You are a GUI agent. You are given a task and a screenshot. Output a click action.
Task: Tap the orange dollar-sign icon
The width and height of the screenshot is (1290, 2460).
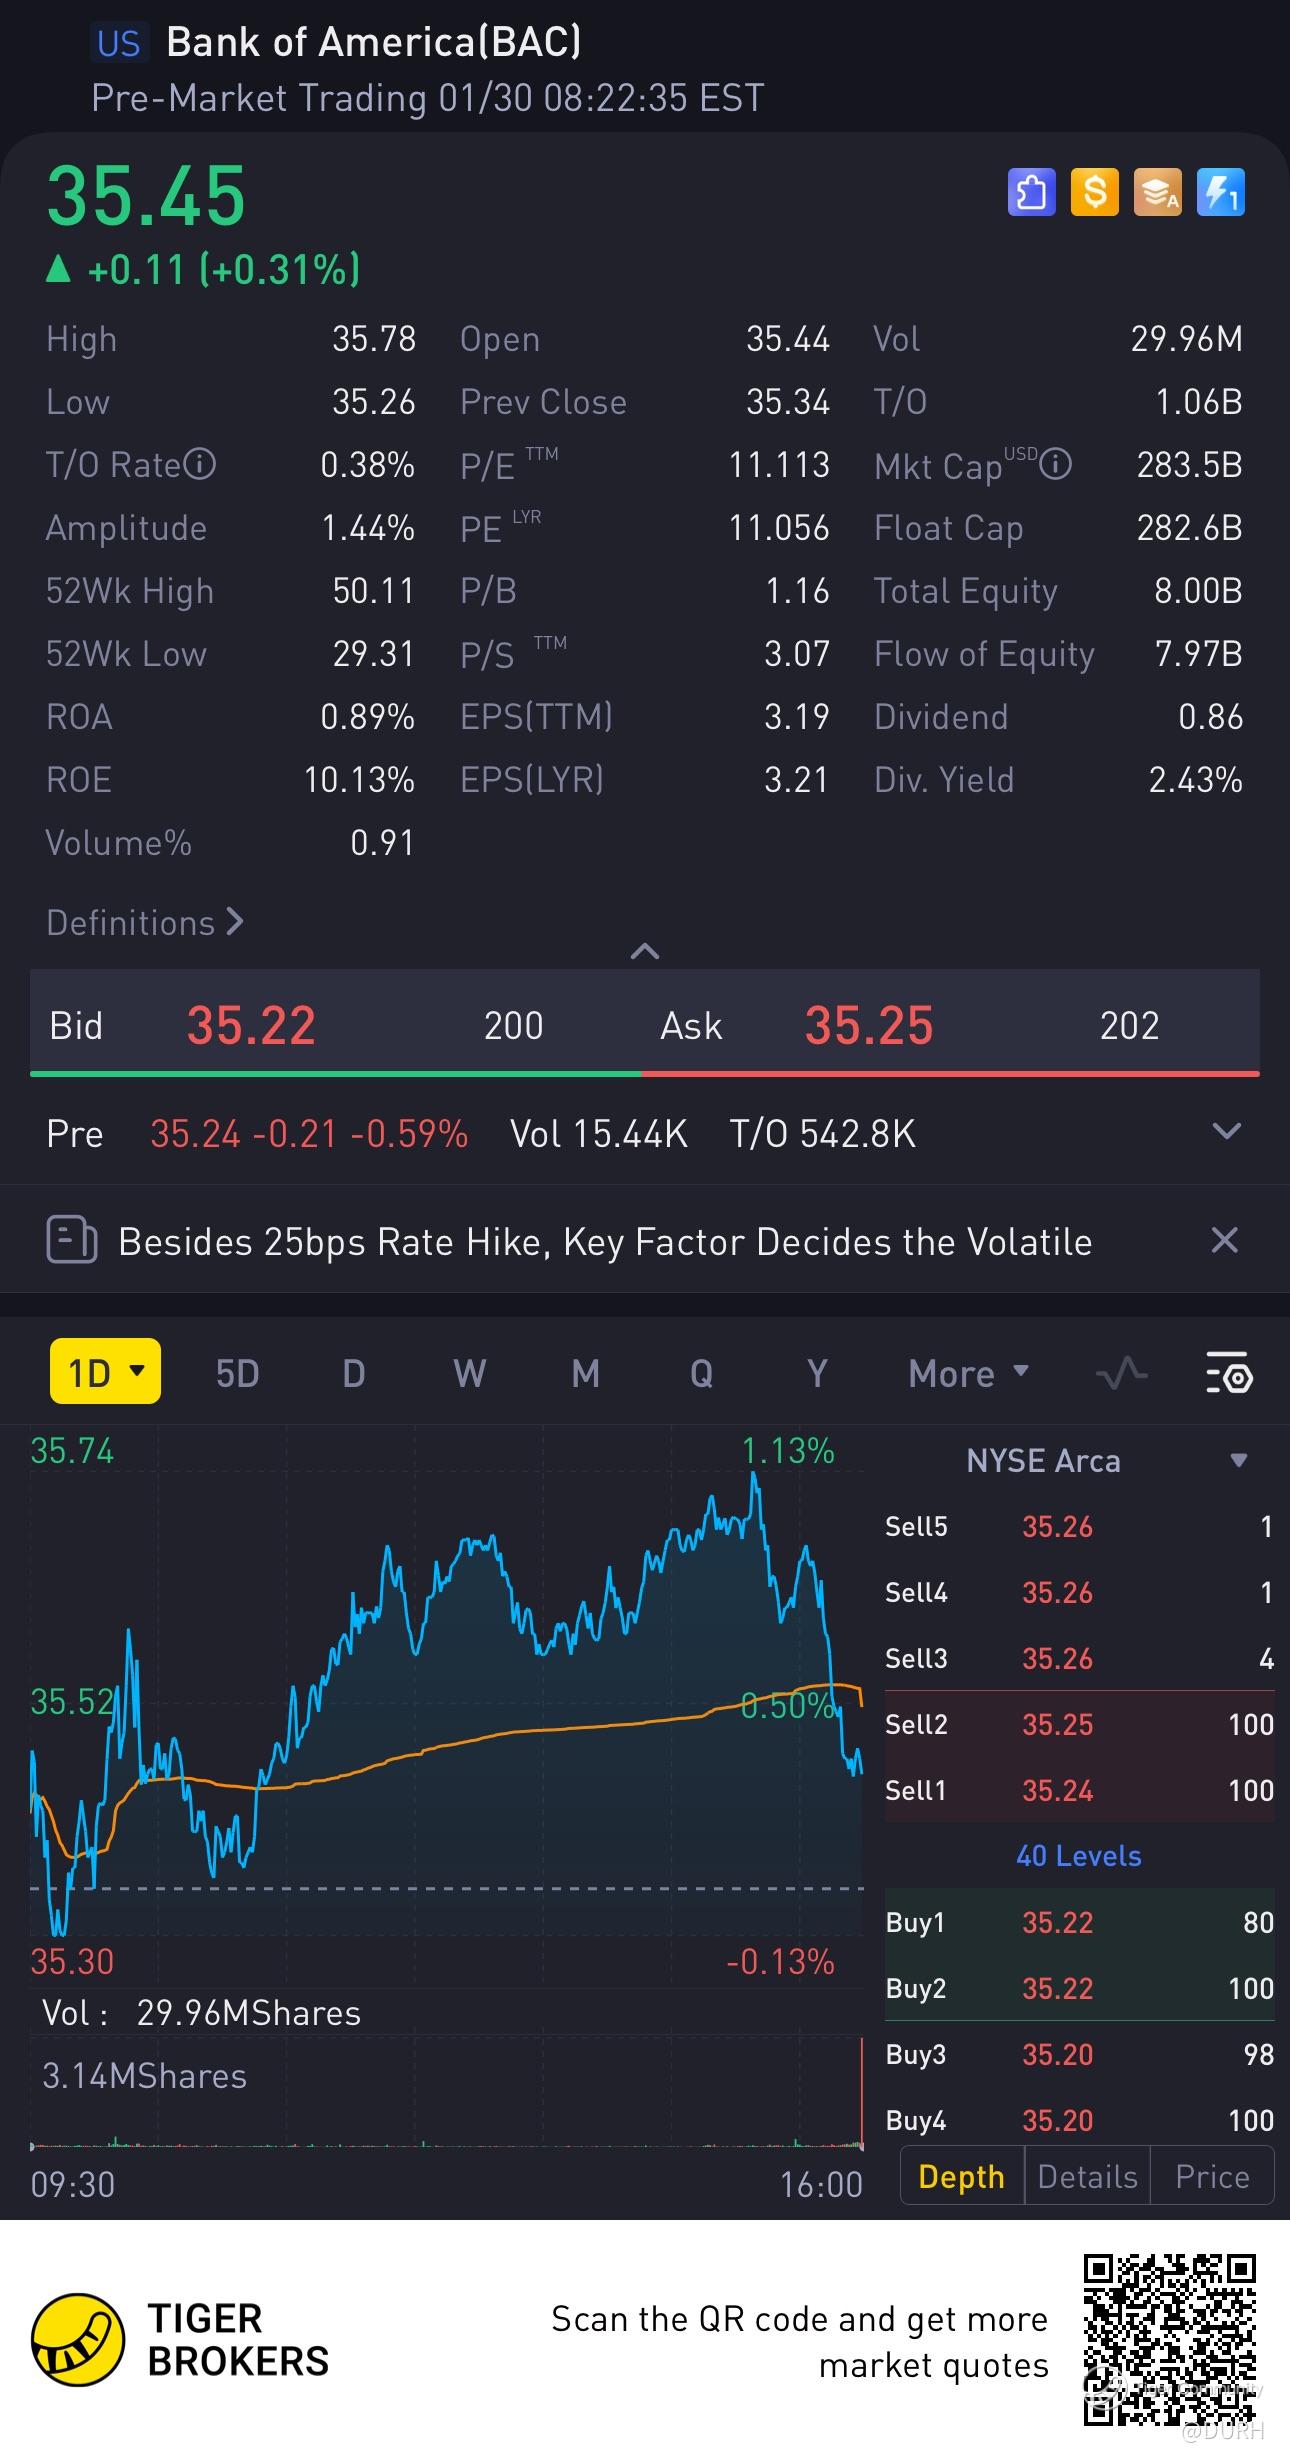pos(1094,191)
